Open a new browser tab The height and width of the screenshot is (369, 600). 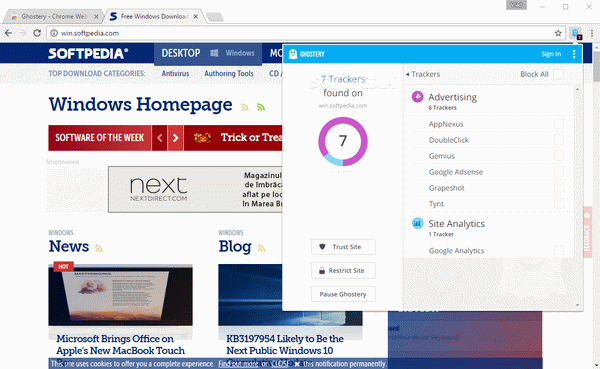(x=215, y=17)
